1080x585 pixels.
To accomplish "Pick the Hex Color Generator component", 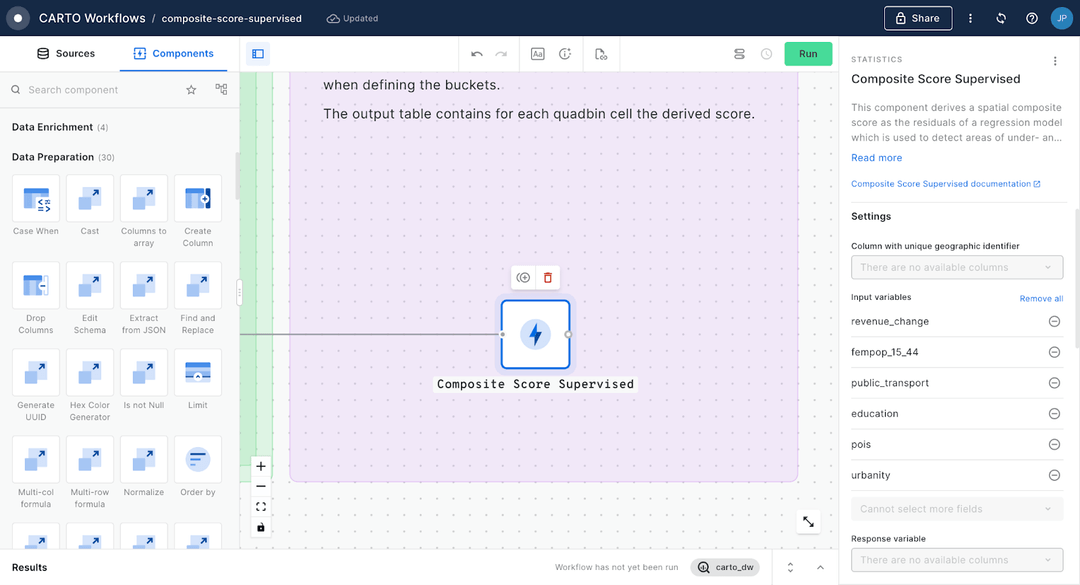I will point(89,374).
